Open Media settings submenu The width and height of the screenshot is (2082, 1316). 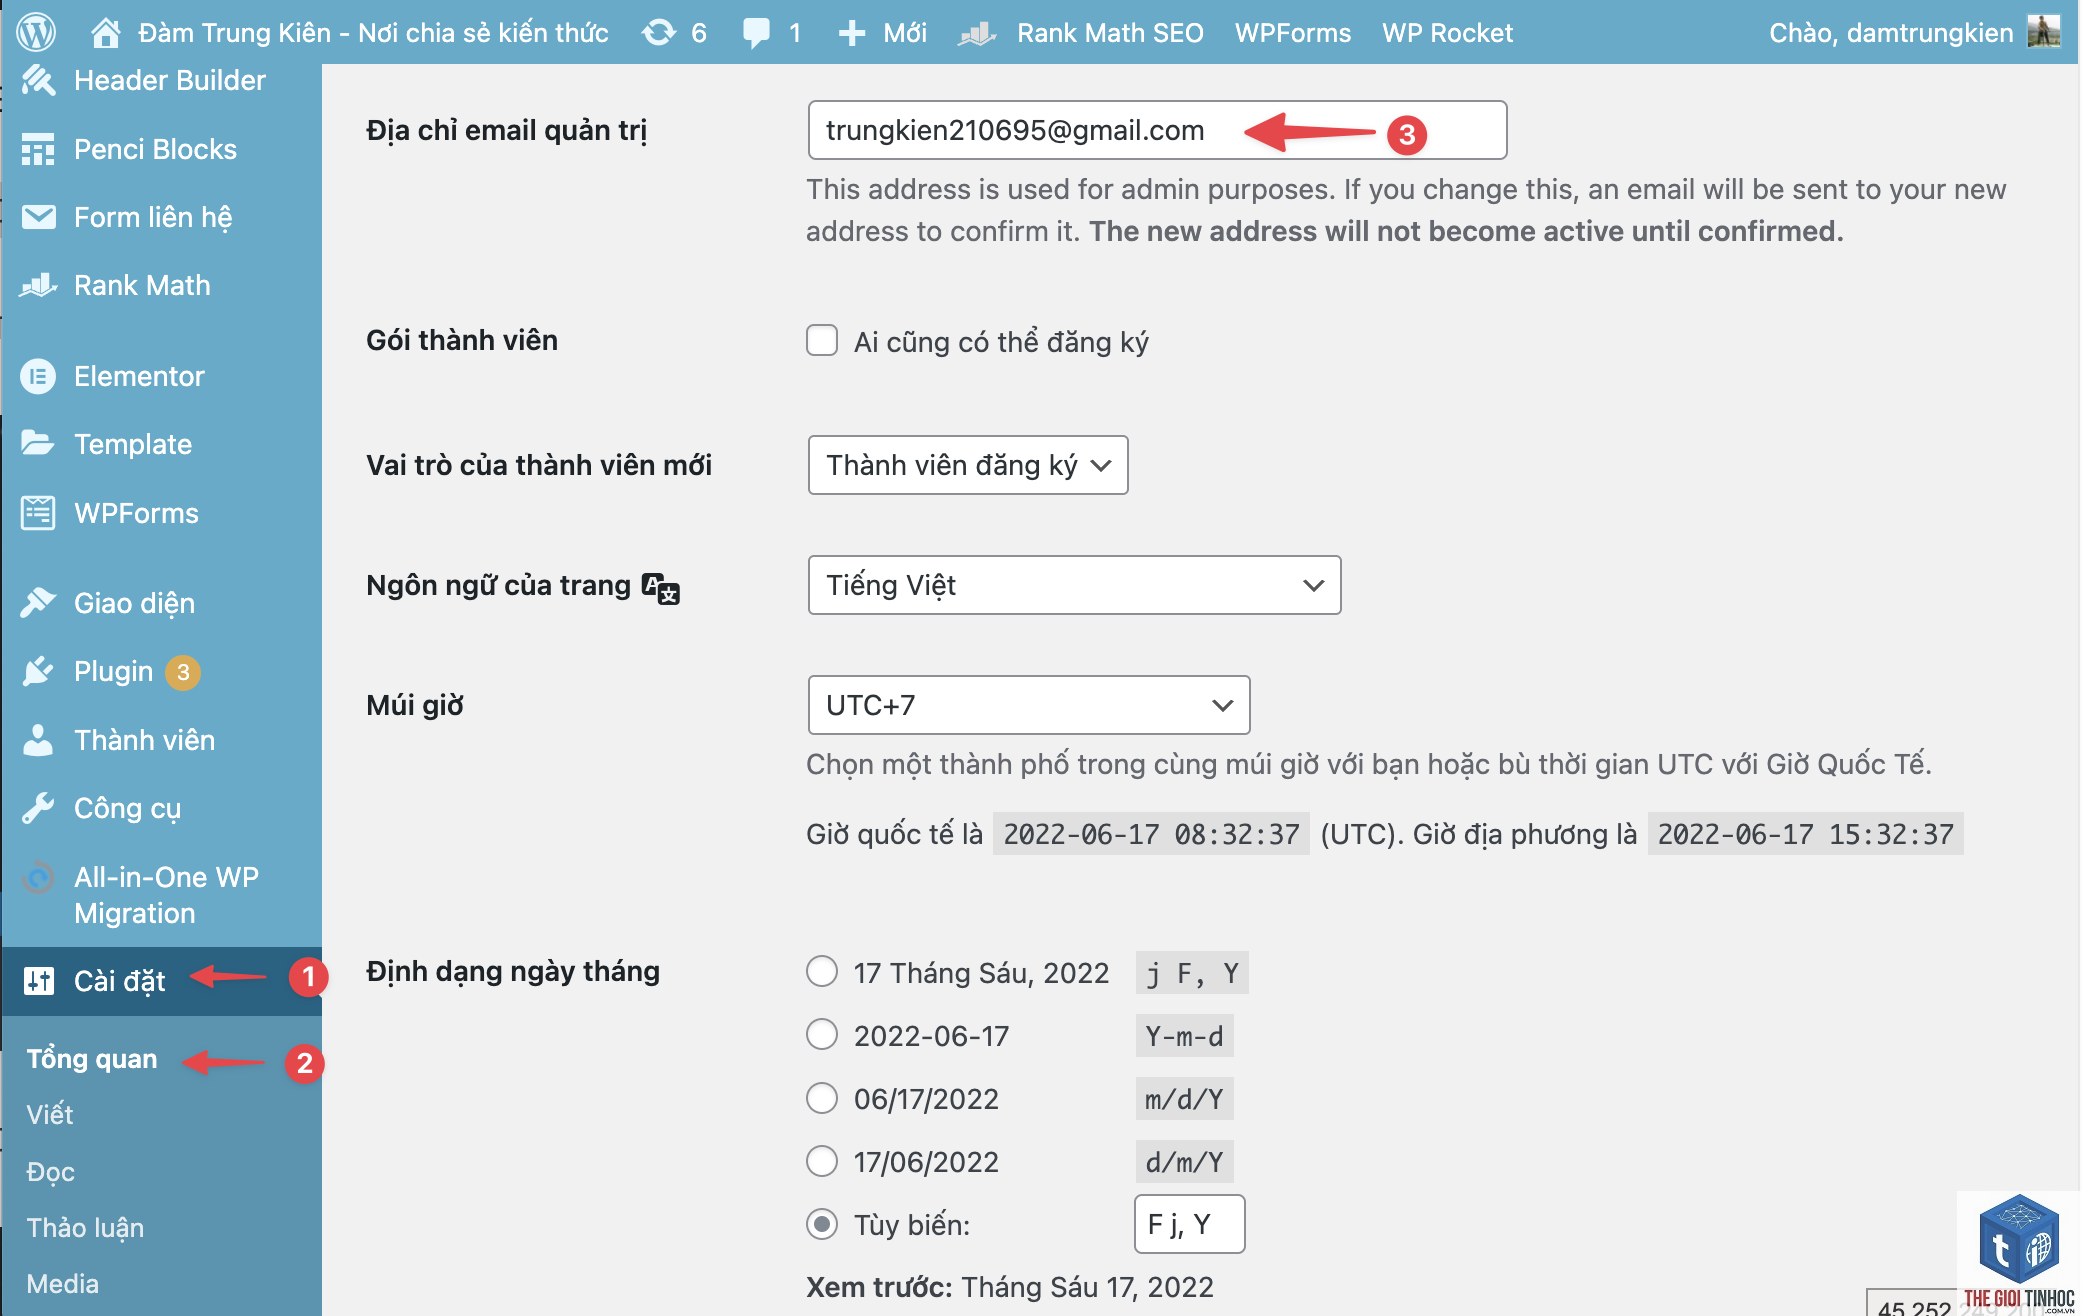pyautogui.click(x=63, y=1284)
